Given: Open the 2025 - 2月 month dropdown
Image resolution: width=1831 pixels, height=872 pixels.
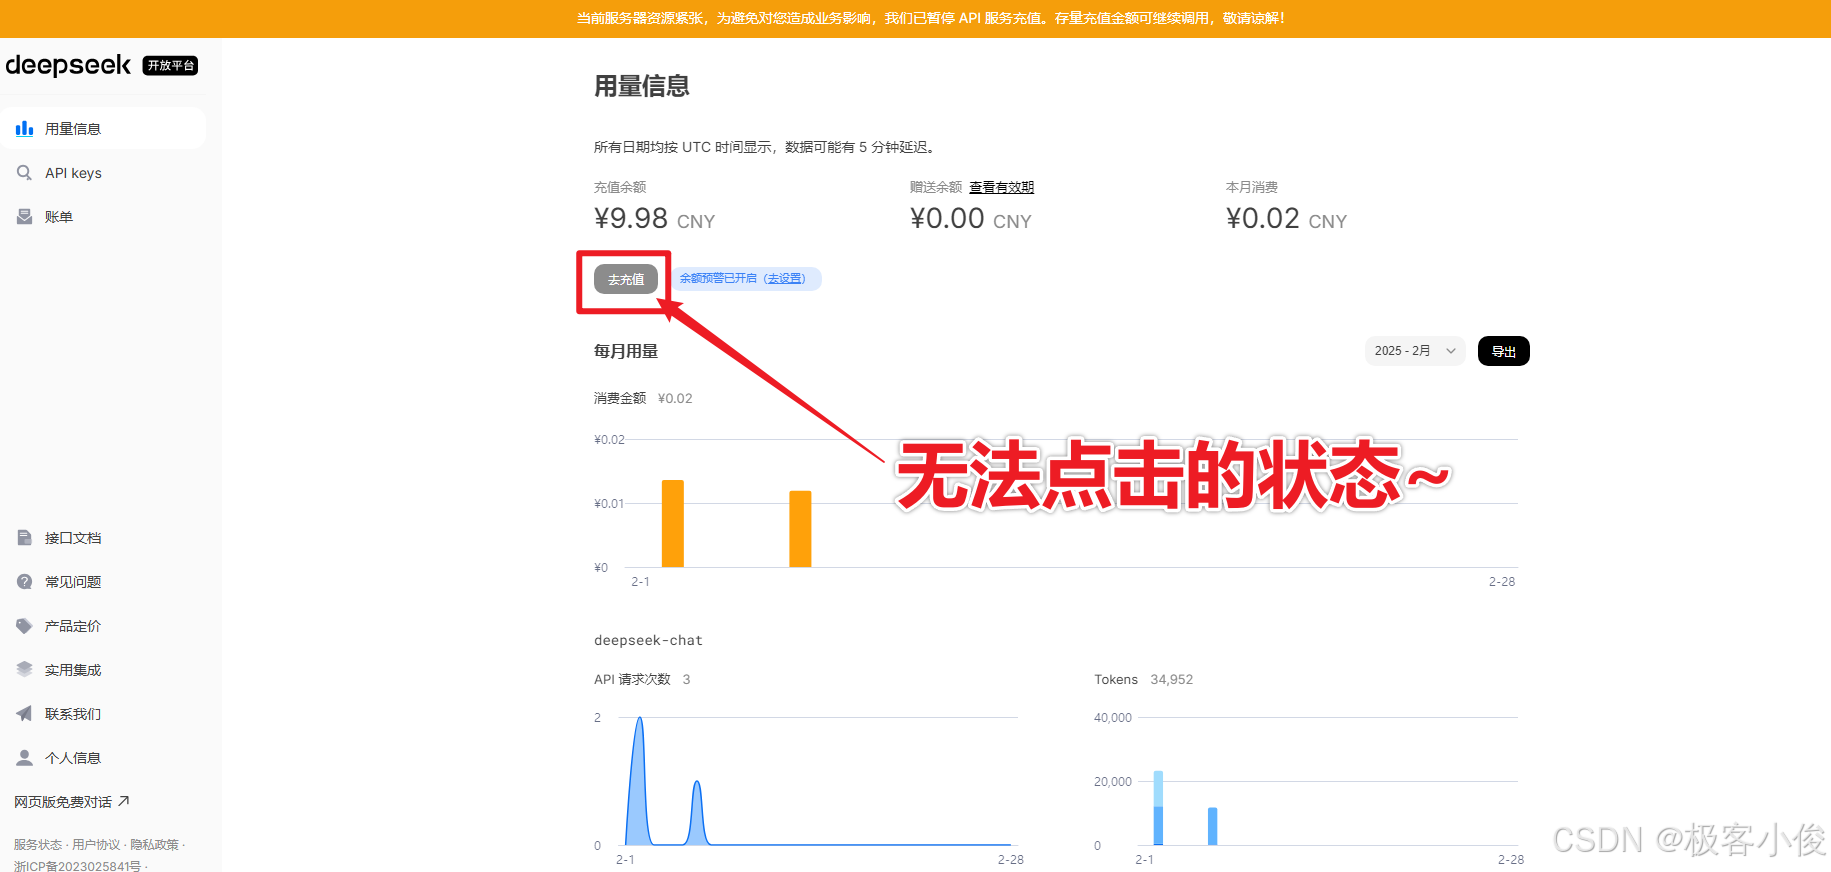Looking at the screenshot, I should pos(1415,351).
